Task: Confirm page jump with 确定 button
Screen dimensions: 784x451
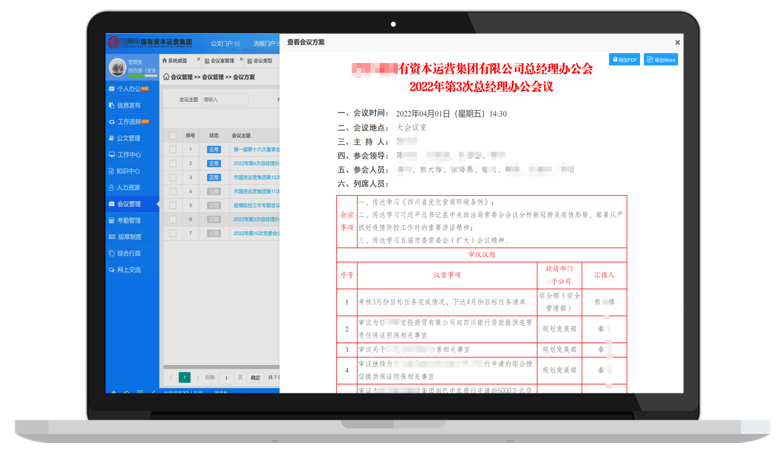Action: point(255,378)
